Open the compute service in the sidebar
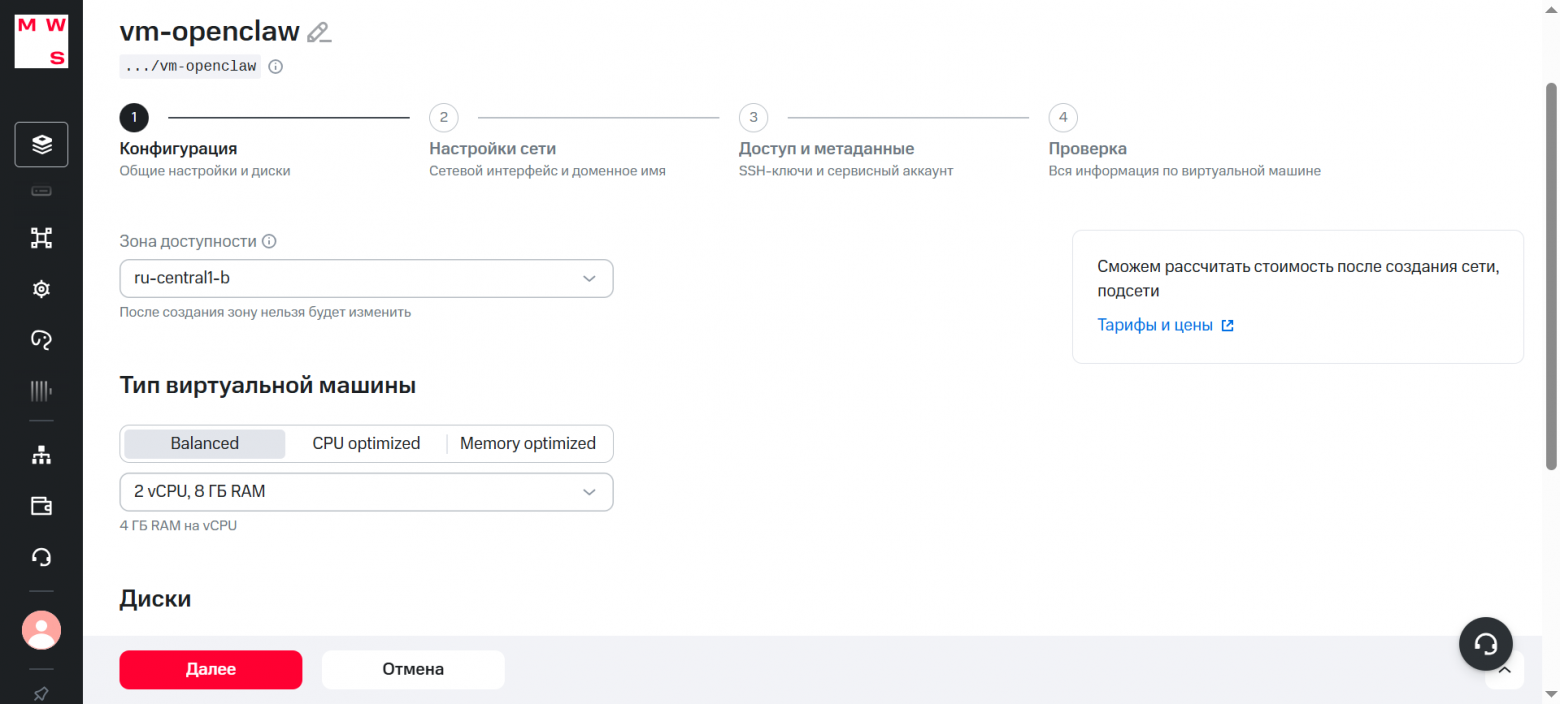 click(40, 144)
